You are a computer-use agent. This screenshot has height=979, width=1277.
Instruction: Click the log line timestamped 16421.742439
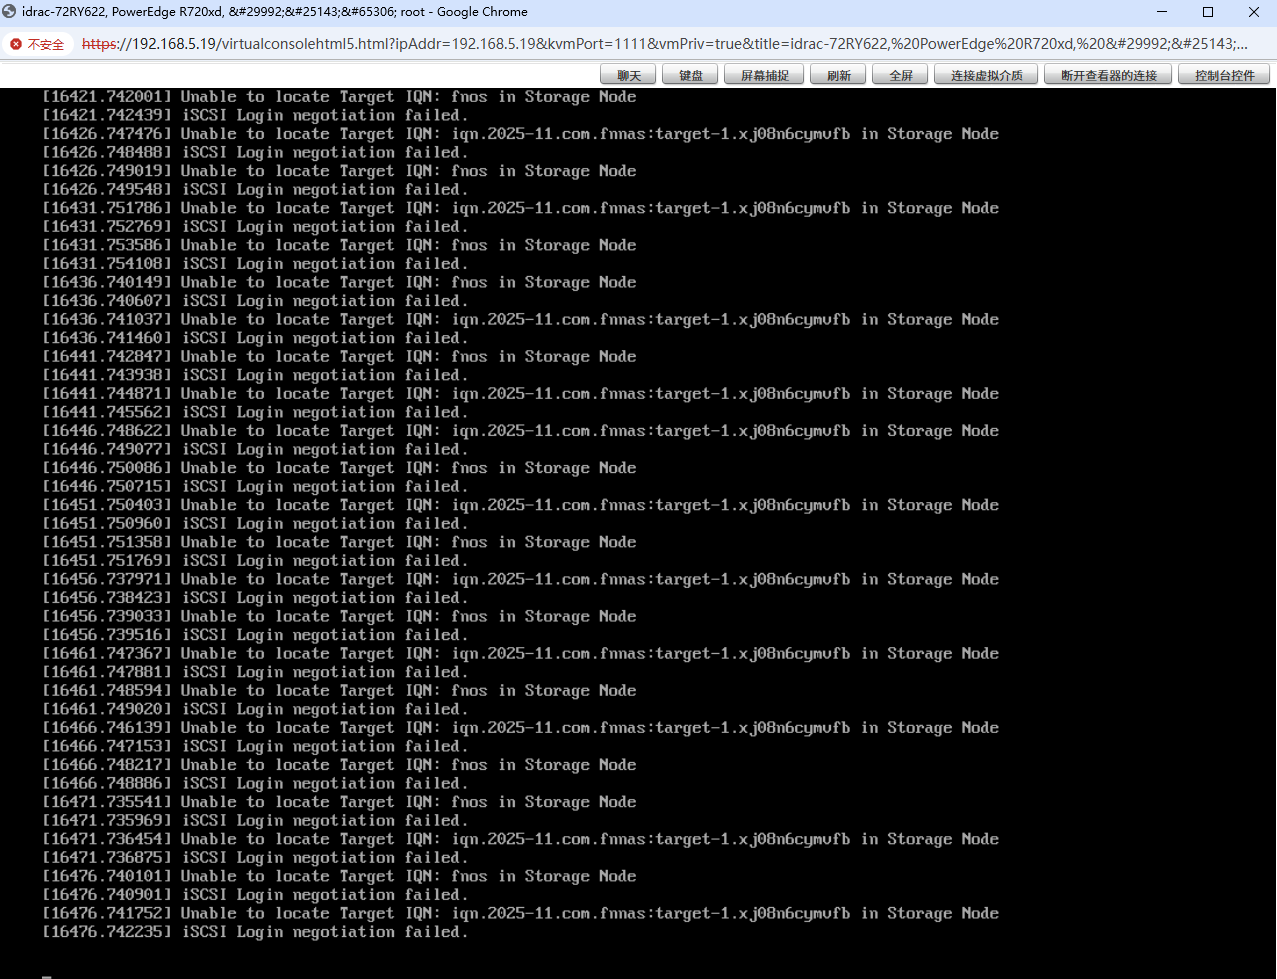255,116
